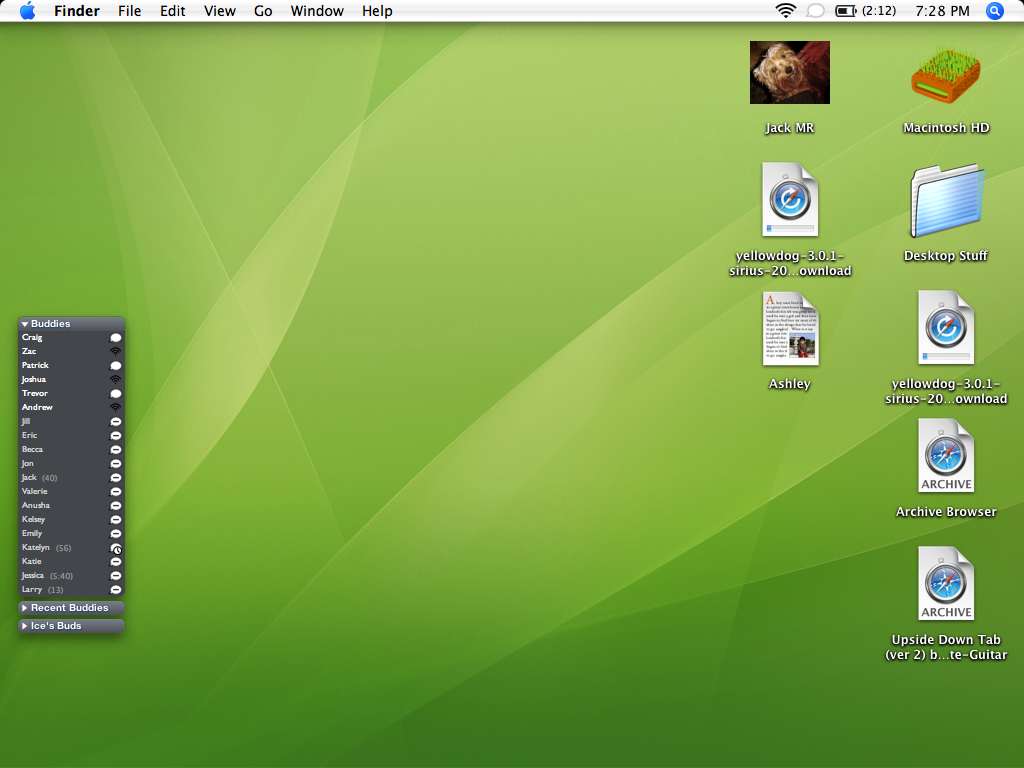Select buddy name Jill
1024x768 pixels.
pyautogui.click(x=25, y=421)
